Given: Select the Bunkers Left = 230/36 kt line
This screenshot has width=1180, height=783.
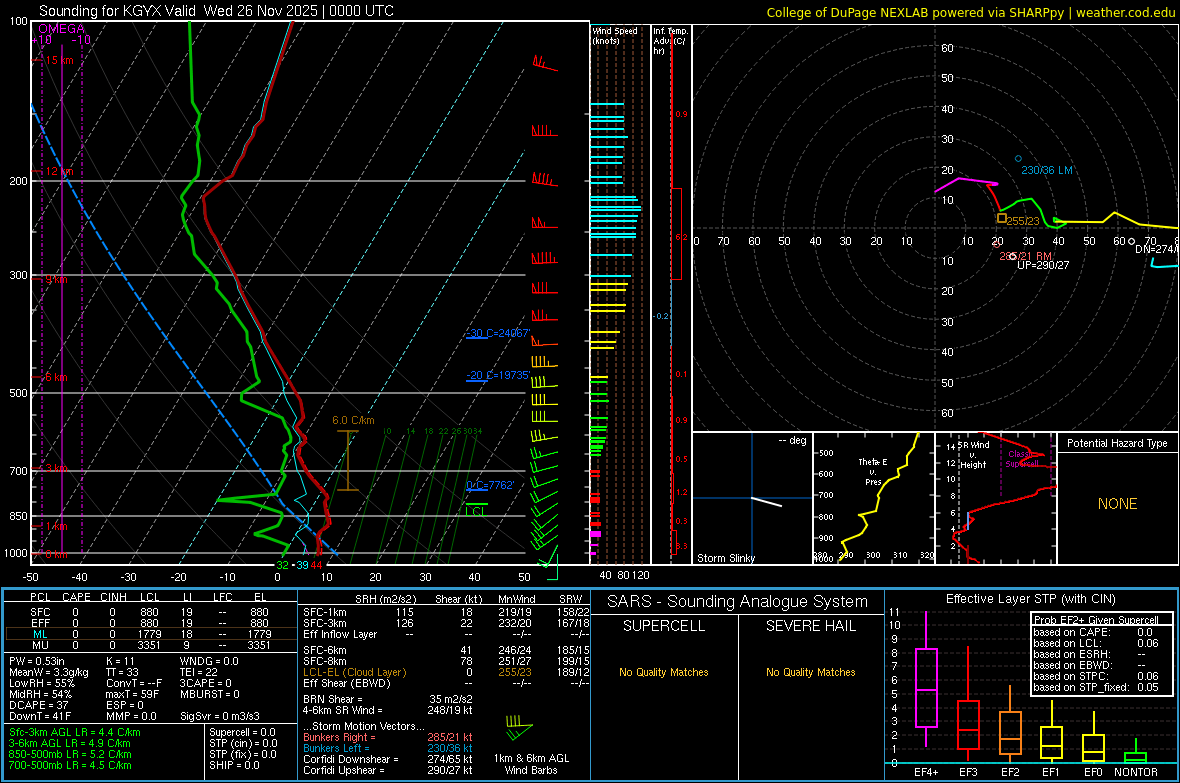Looking at the screenshot, I should 388,748.
